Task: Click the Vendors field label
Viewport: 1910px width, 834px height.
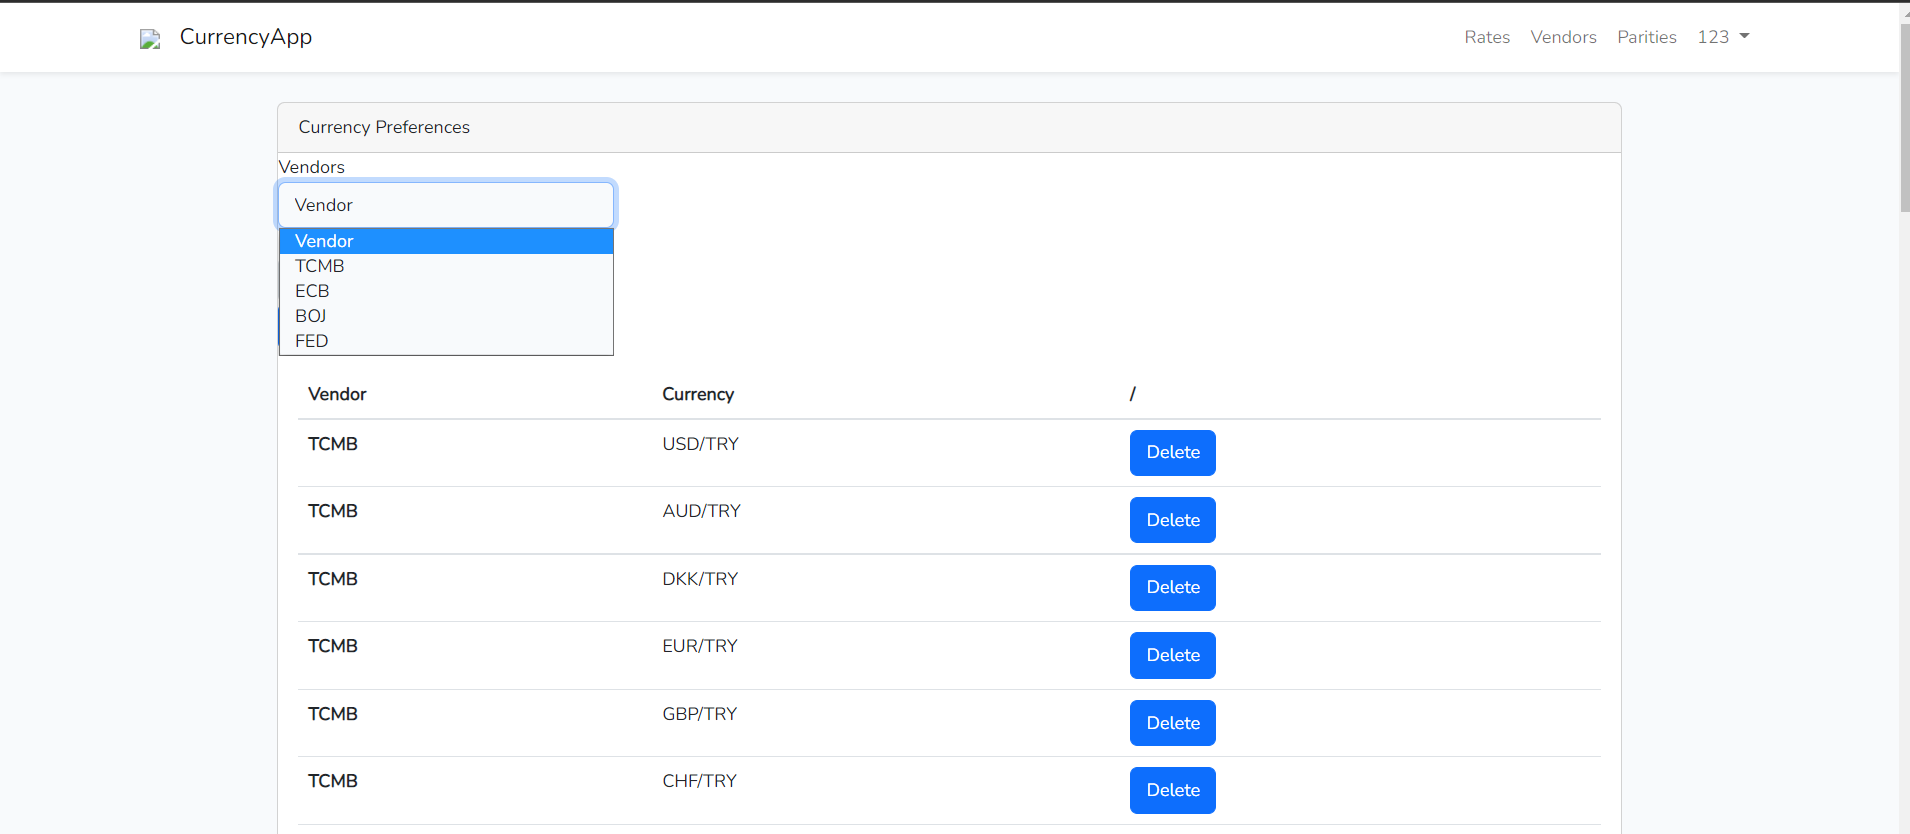Action: [311, 167]
